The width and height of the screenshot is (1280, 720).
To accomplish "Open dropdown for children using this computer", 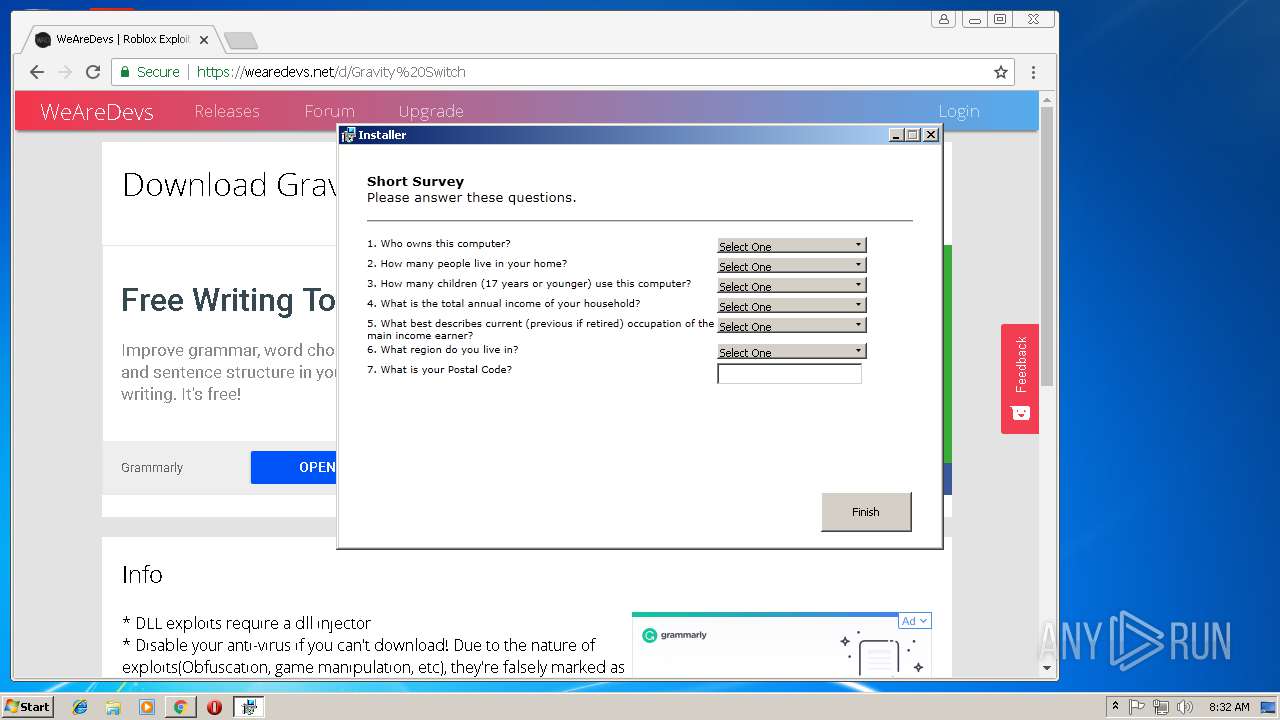I will click(791, 285).
